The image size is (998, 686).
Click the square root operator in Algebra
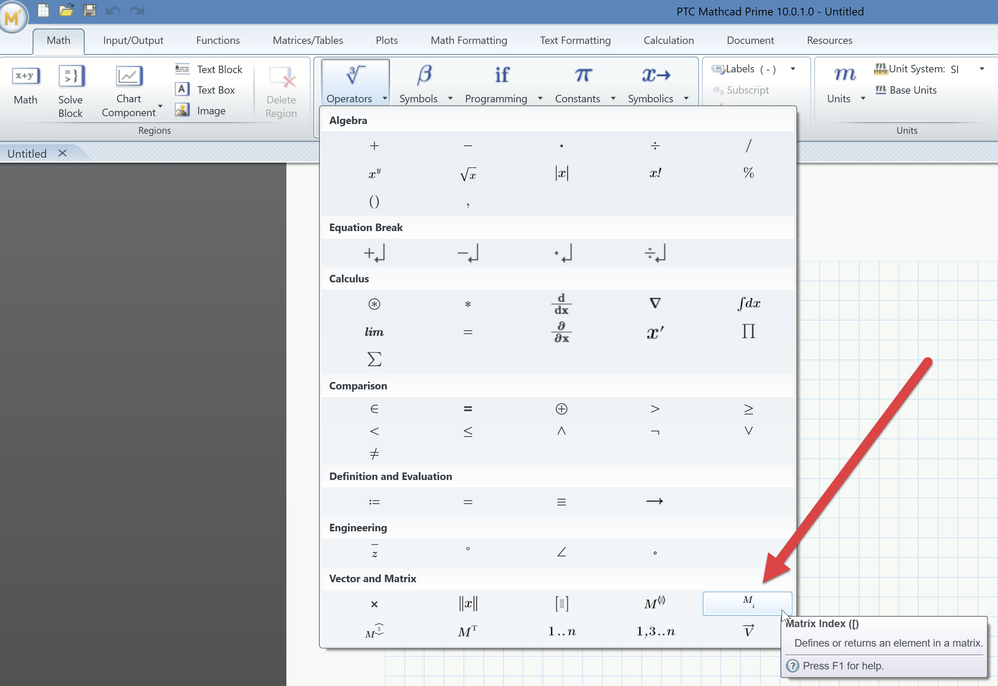[x=467, y=174]
